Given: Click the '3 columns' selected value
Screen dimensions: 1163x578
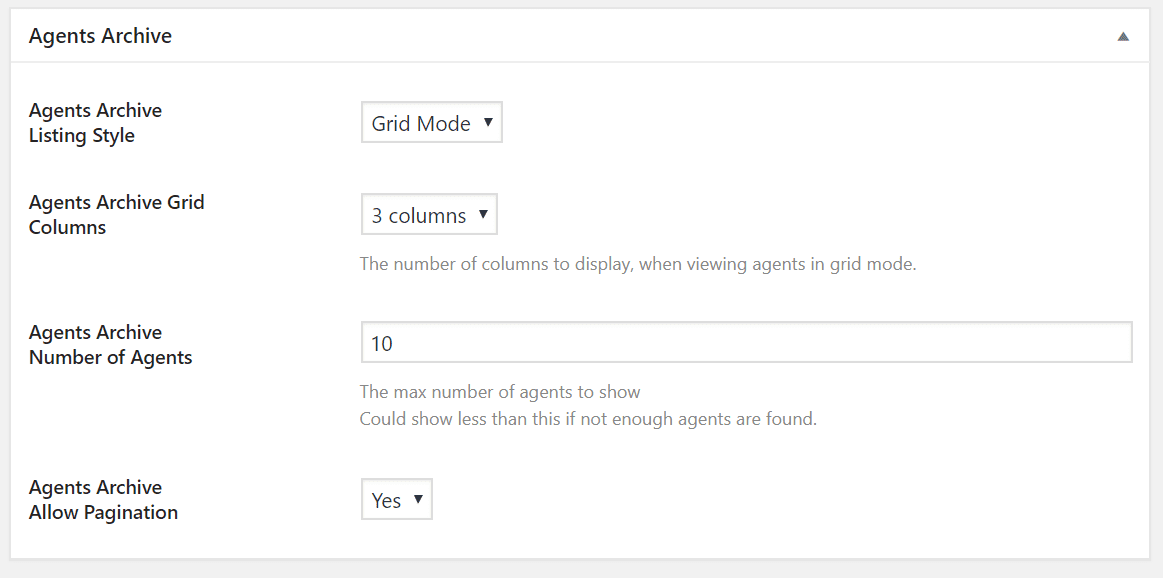Looking at the screenshot, I should pos(419,216).
